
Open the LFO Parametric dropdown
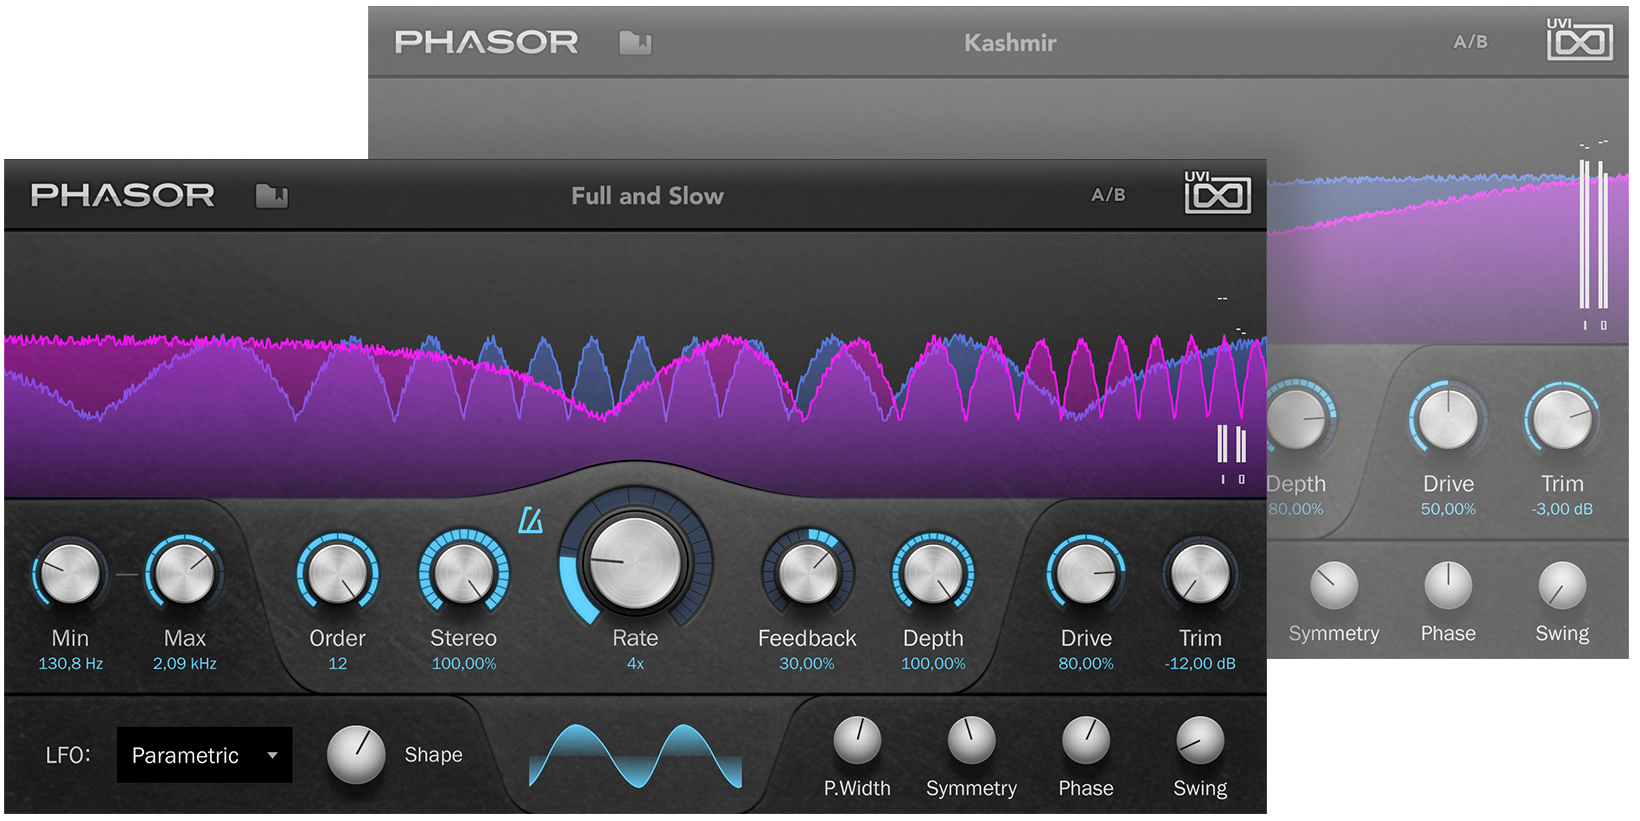[205, 755]
